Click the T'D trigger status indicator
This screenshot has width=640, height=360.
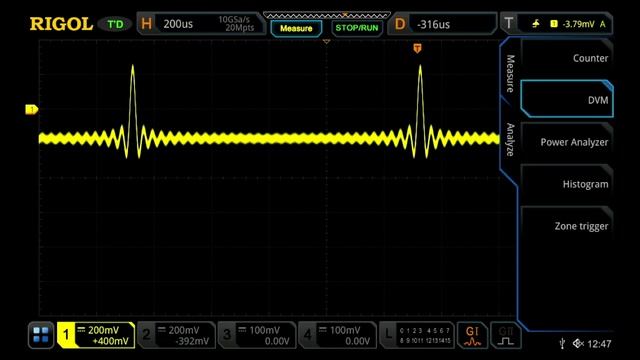pyautogui.click(x=115, y=24)
